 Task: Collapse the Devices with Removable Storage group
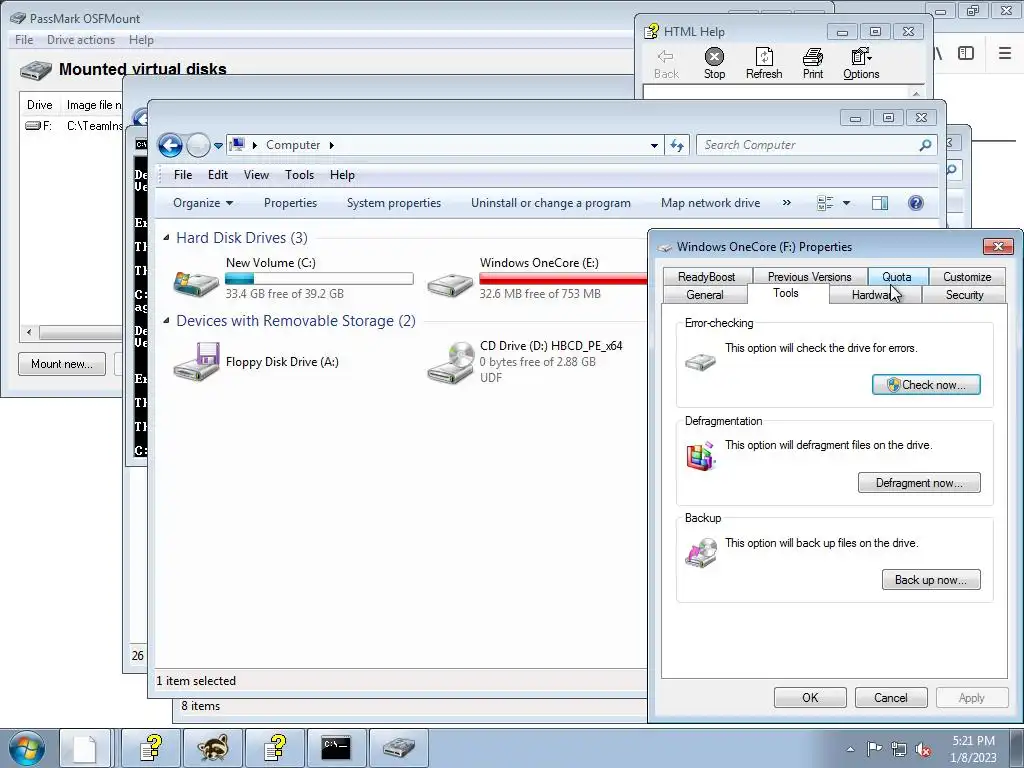(x=166, y=321)
